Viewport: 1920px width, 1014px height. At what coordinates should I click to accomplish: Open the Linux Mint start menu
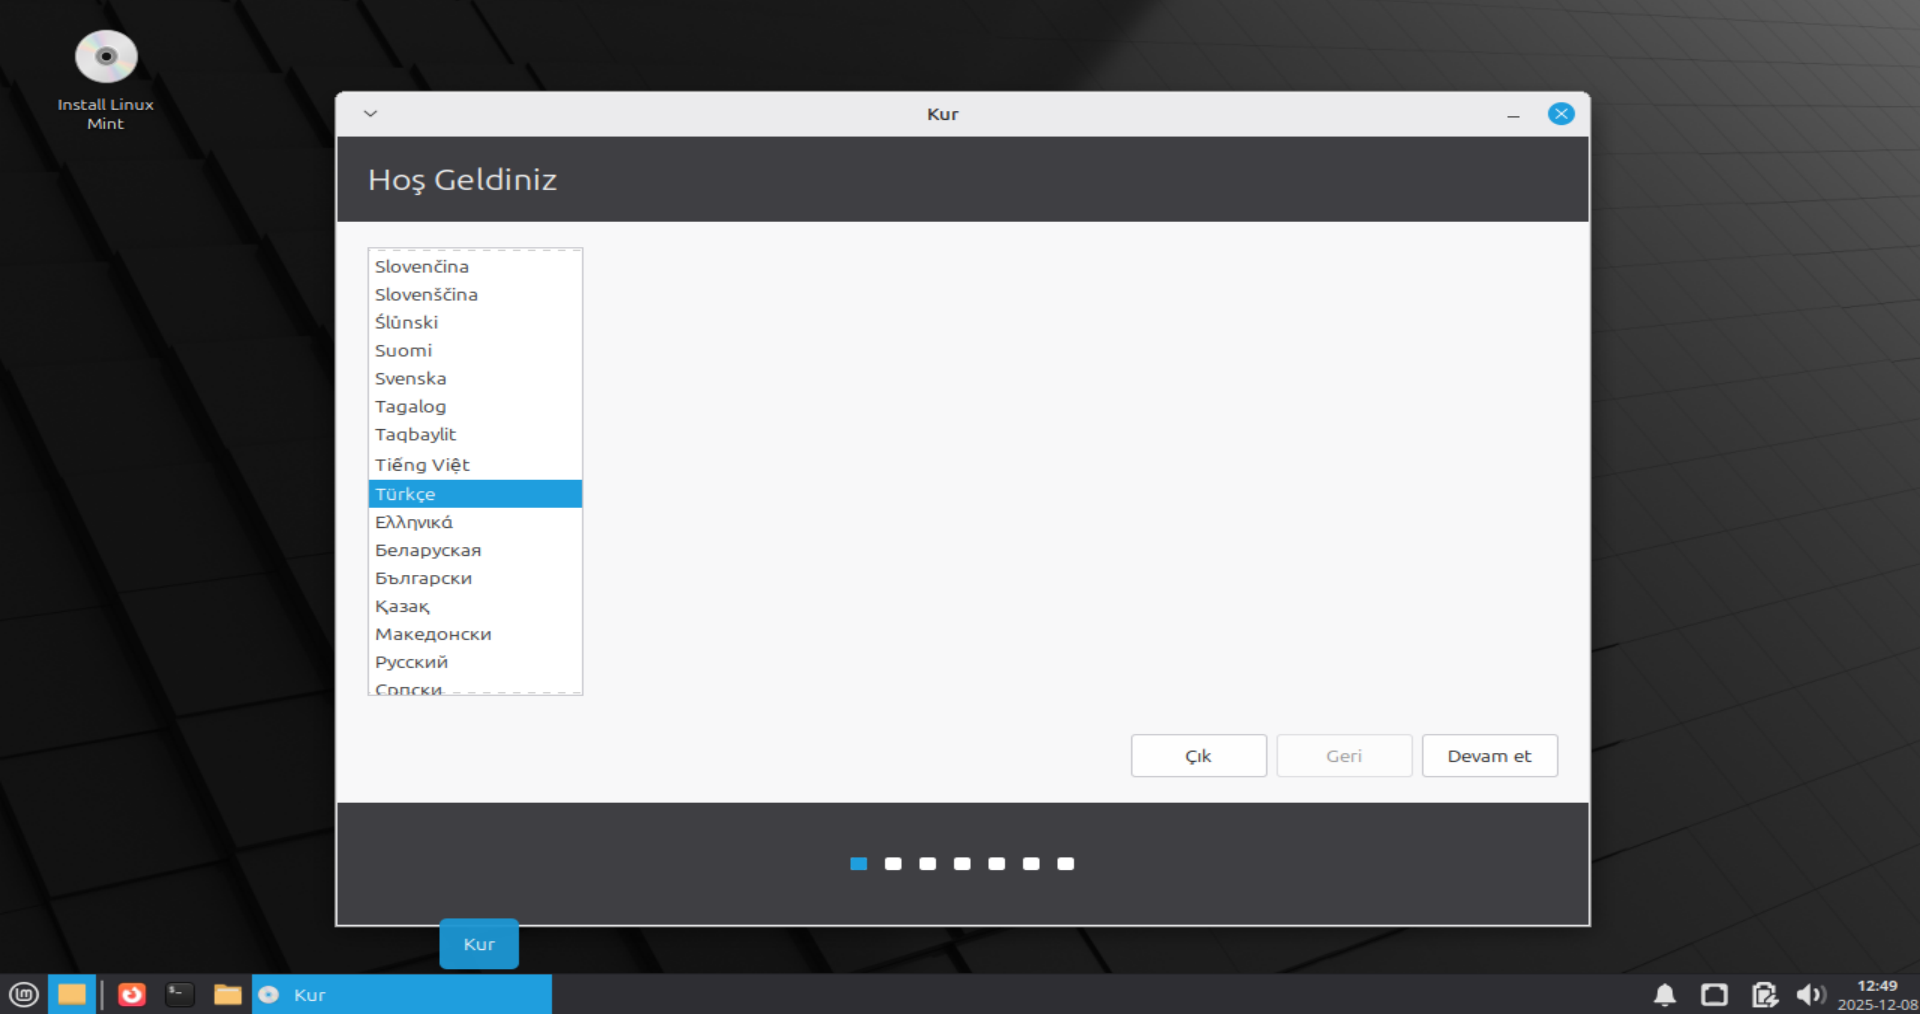coord(23,994)
